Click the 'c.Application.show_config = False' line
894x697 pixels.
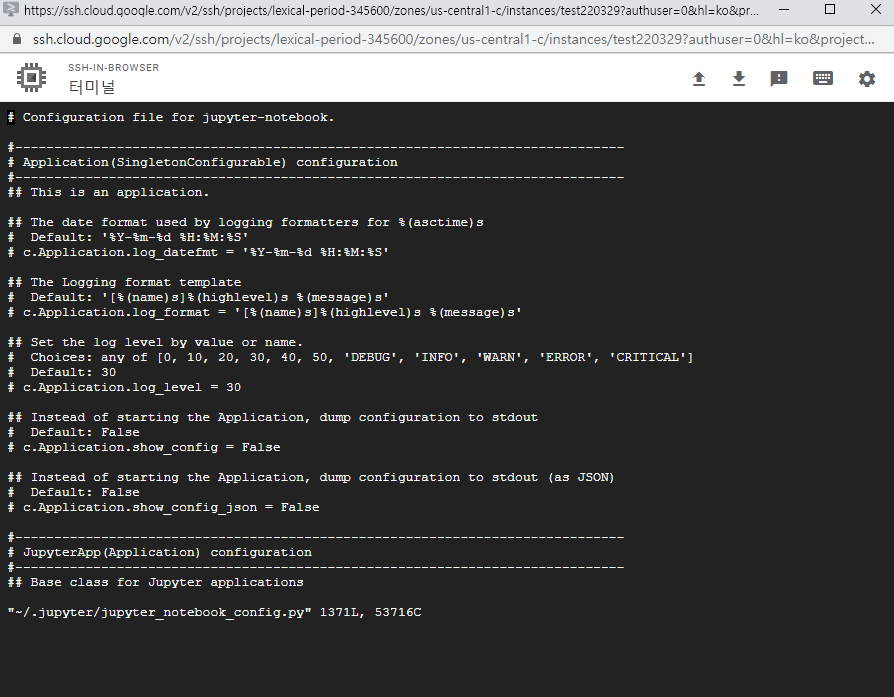point(144,447)
